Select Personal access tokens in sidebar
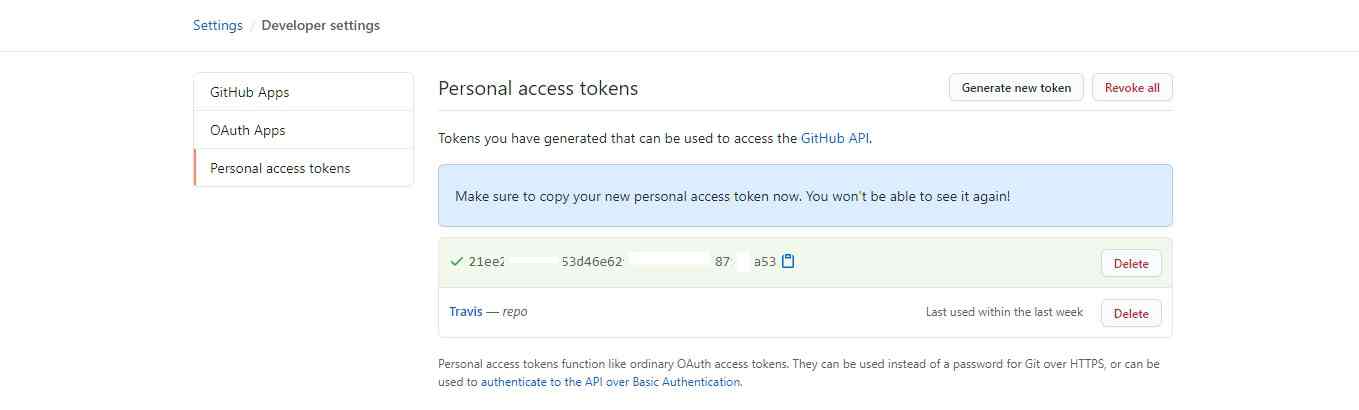 (x=303, y=168)
